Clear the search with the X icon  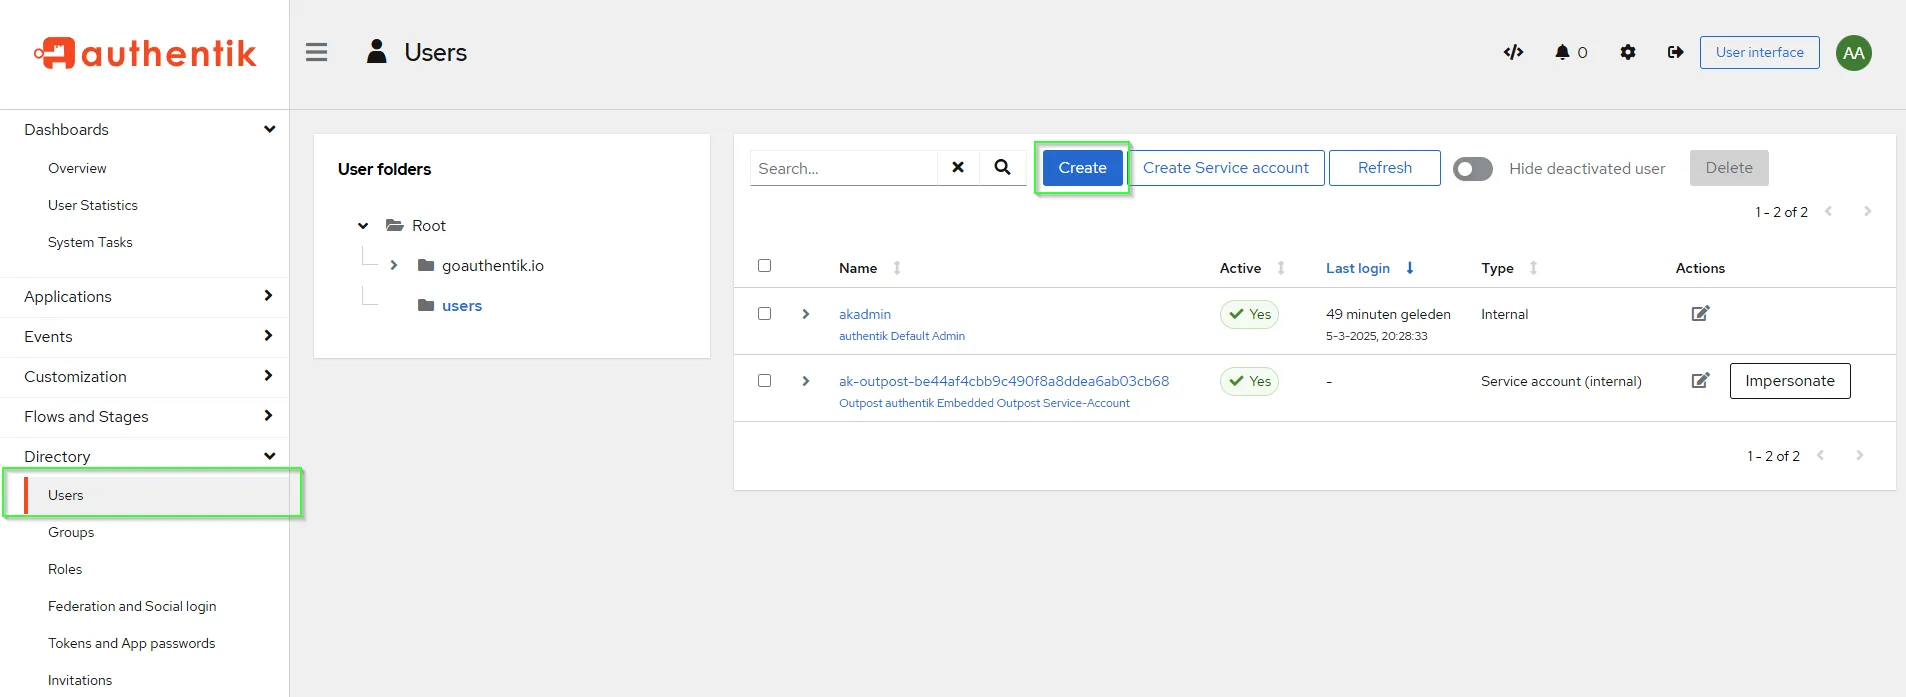[x=958, y=168]
